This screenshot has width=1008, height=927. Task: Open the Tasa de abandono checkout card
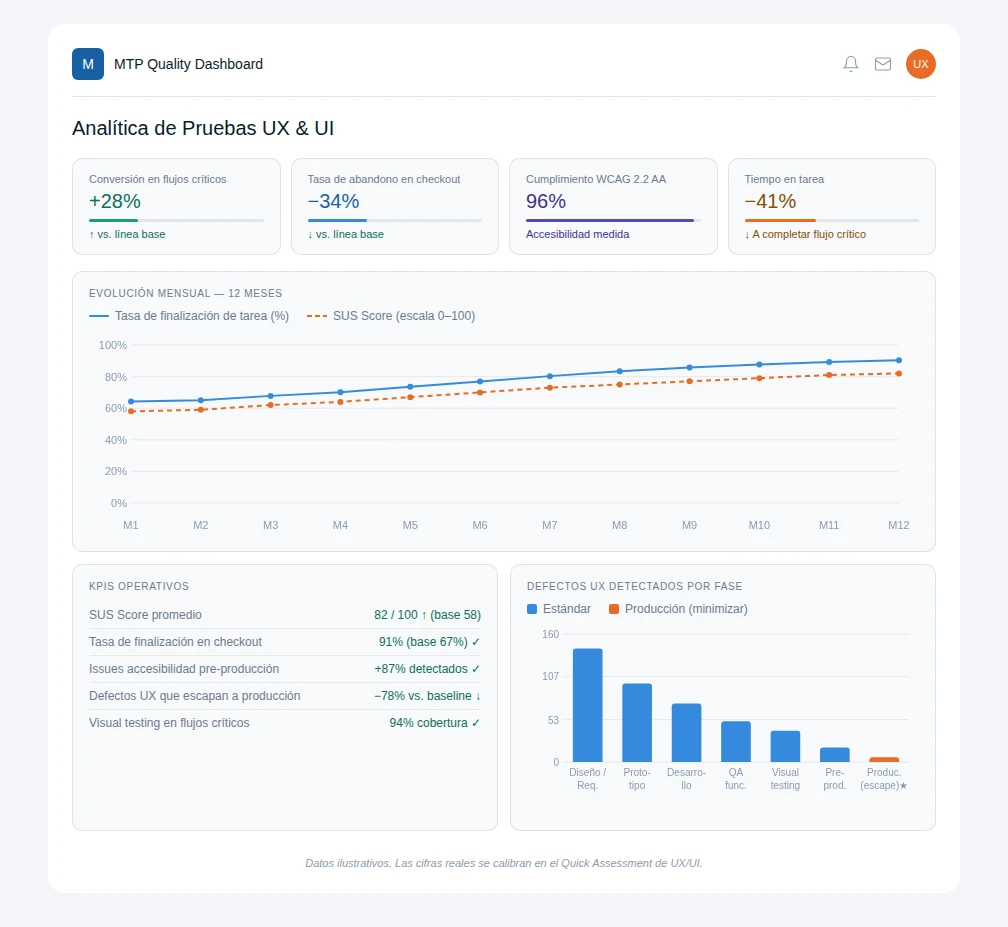395,206
